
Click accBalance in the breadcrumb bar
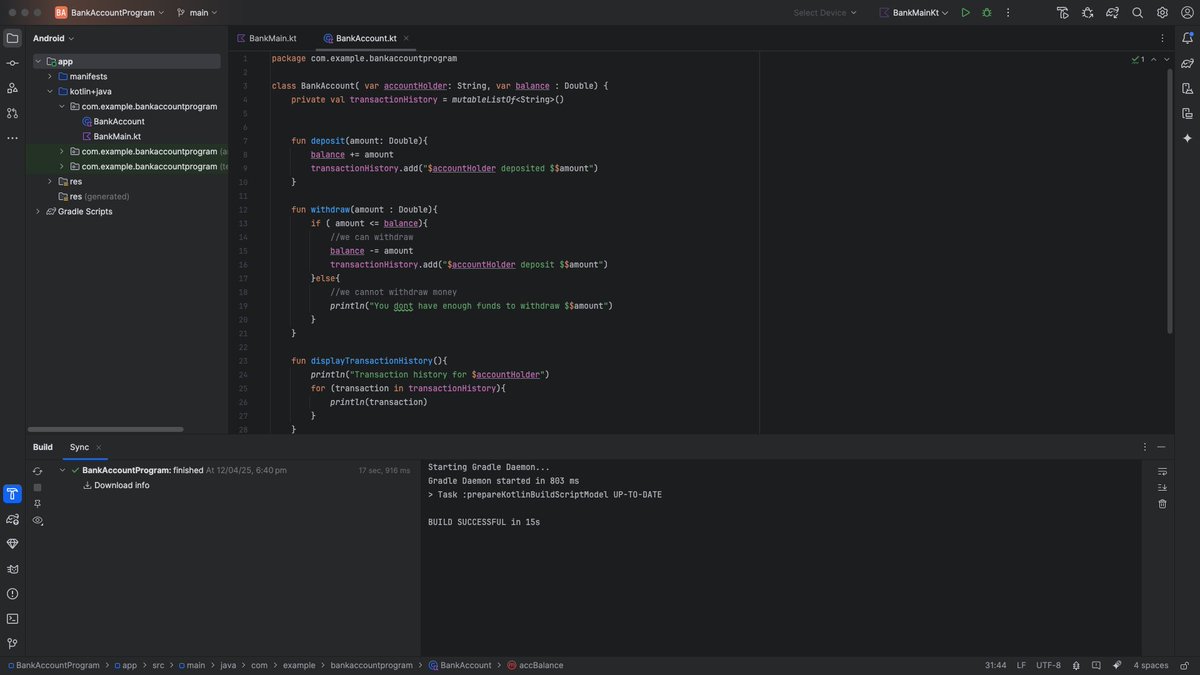pyautogui.click(x=540, y=664)
